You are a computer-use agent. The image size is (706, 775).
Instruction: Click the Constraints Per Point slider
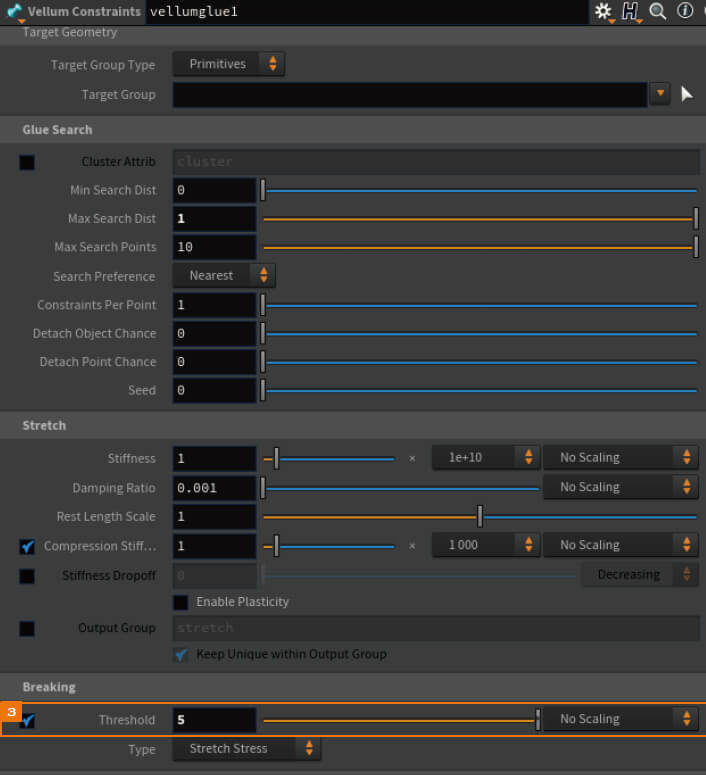click(479, 305)
